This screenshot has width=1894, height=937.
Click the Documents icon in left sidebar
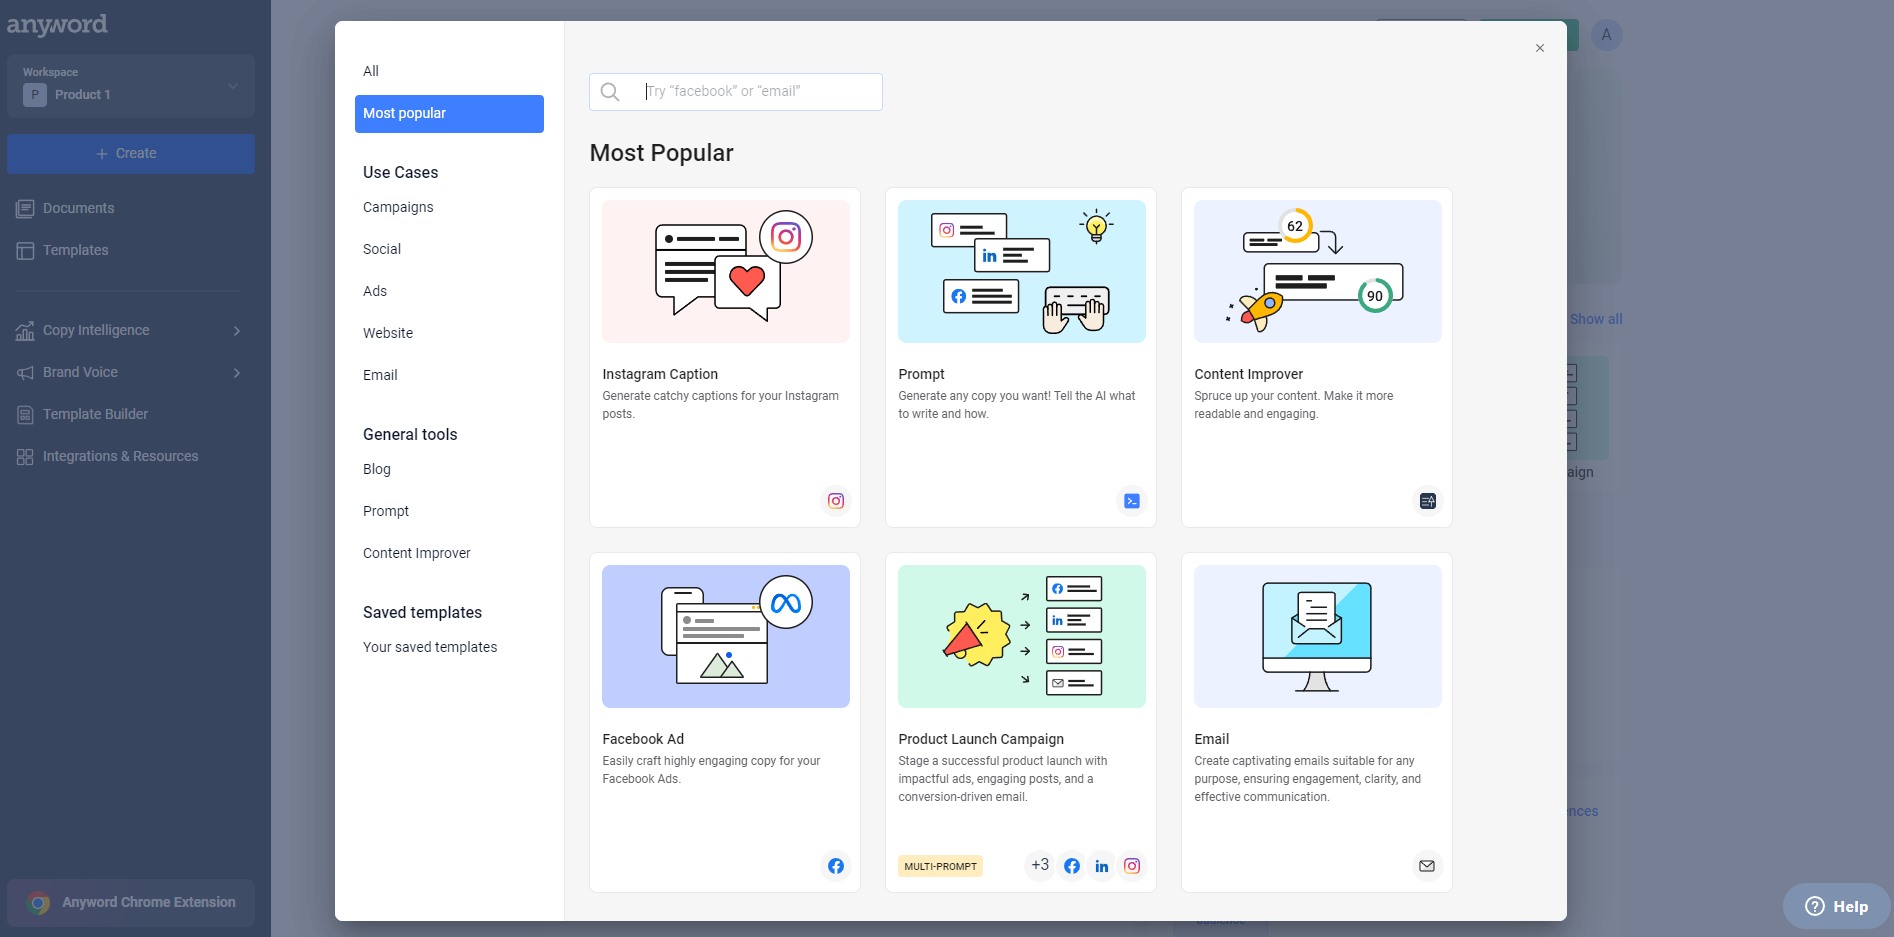point(25,209)
